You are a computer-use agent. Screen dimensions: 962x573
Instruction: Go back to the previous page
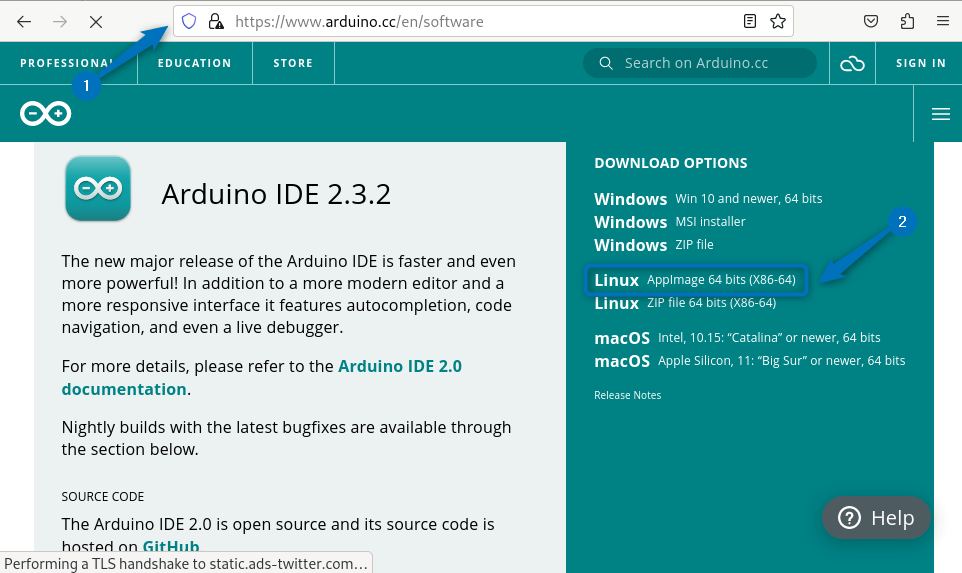point(24,22)
